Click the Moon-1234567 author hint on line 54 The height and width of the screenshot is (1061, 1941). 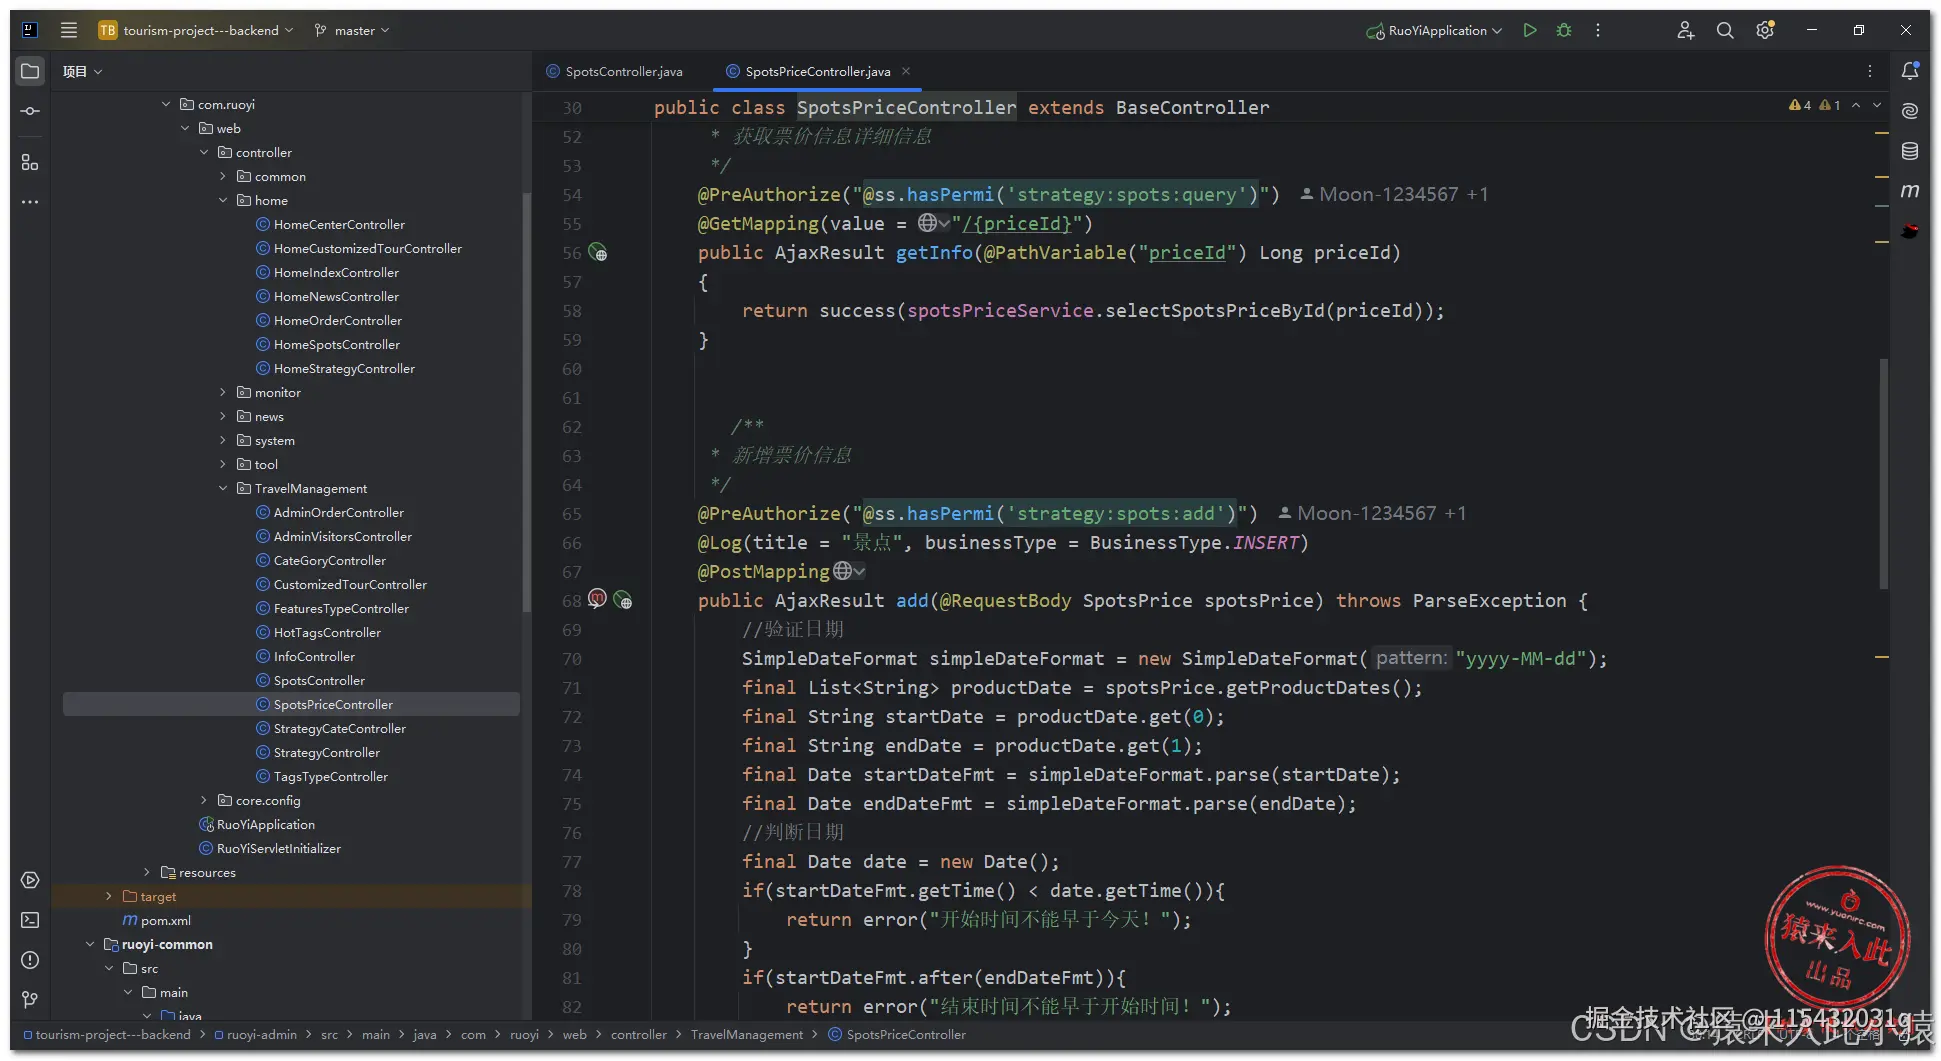pos(1394,194)
